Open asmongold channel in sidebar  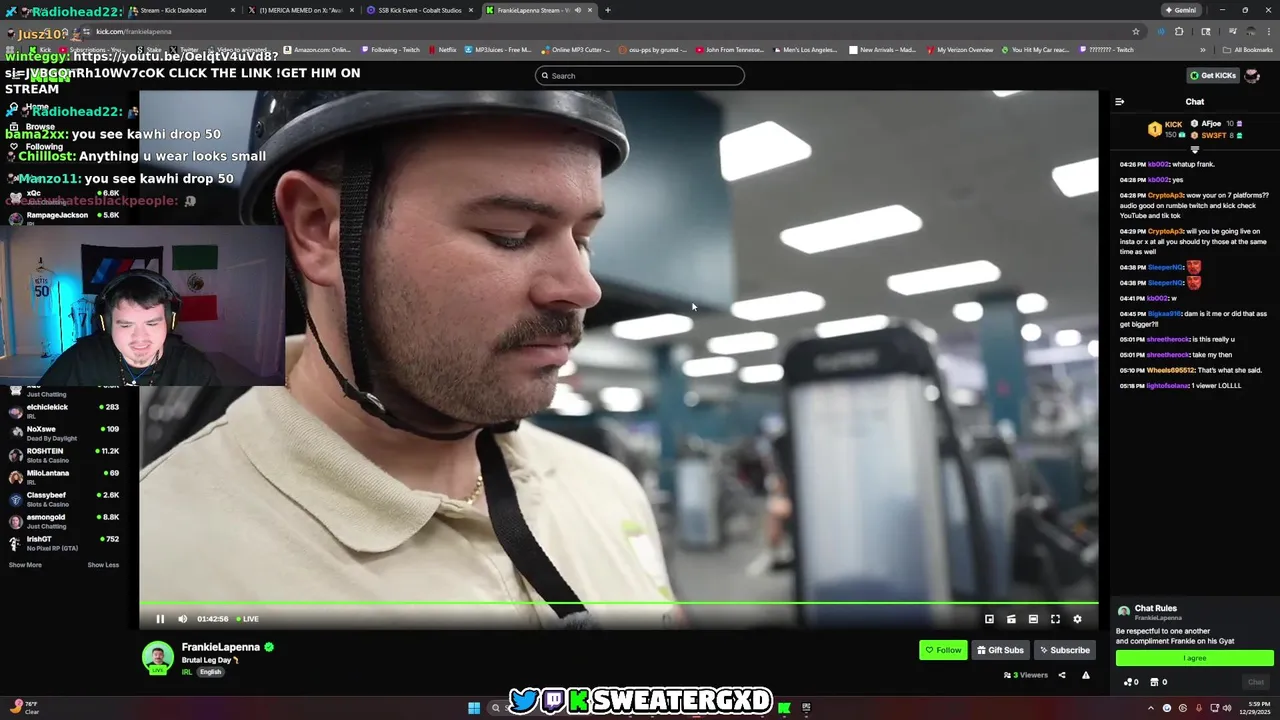click(64, 520)
